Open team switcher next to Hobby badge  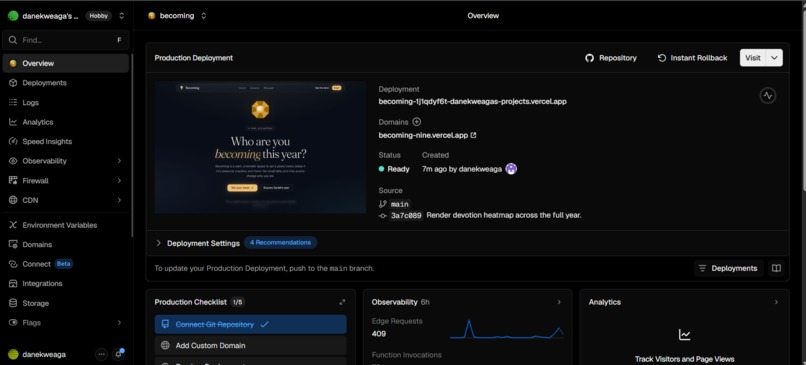[121, 16]
